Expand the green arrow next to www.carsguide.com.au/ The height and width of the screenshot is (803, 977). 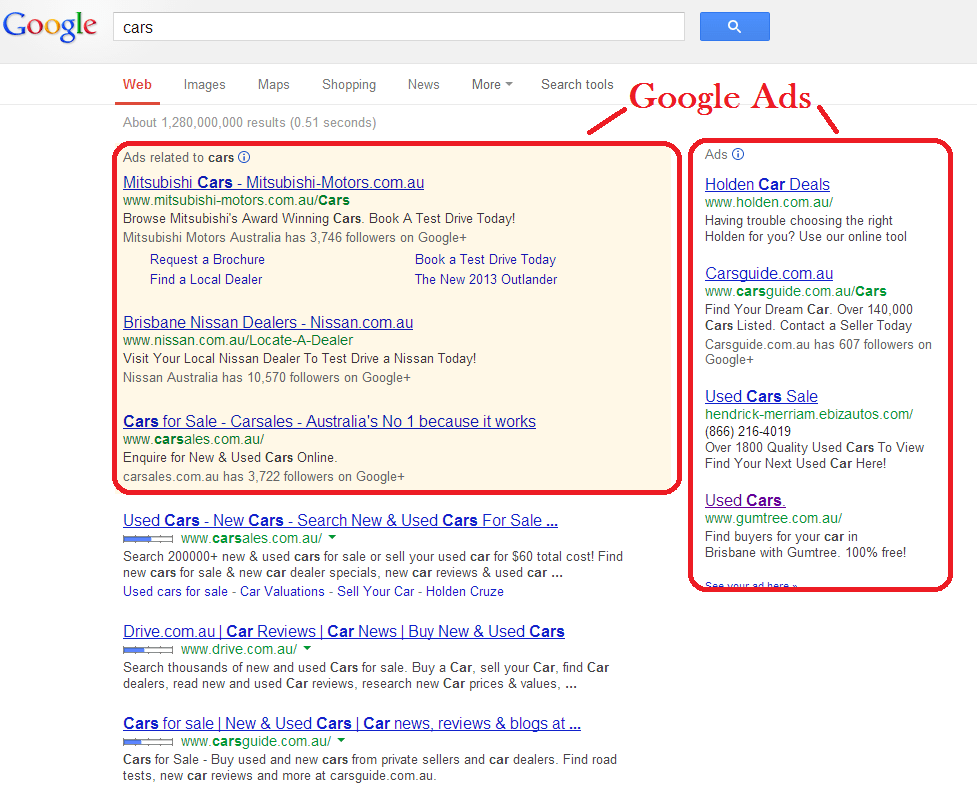coord(341,740)
